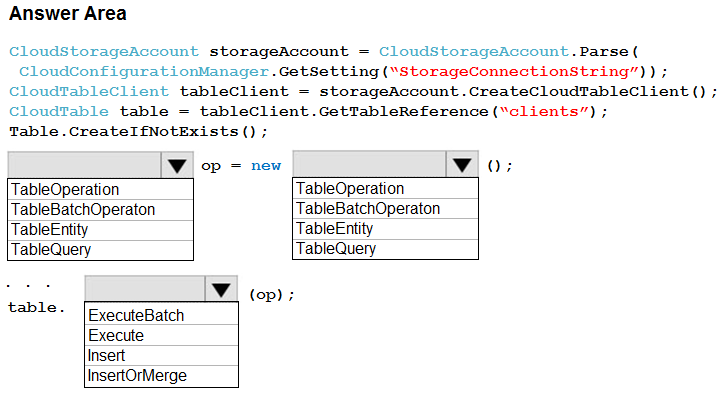Expand the table method dropdown arrow

pyautogui.click(x=221, y=289)
